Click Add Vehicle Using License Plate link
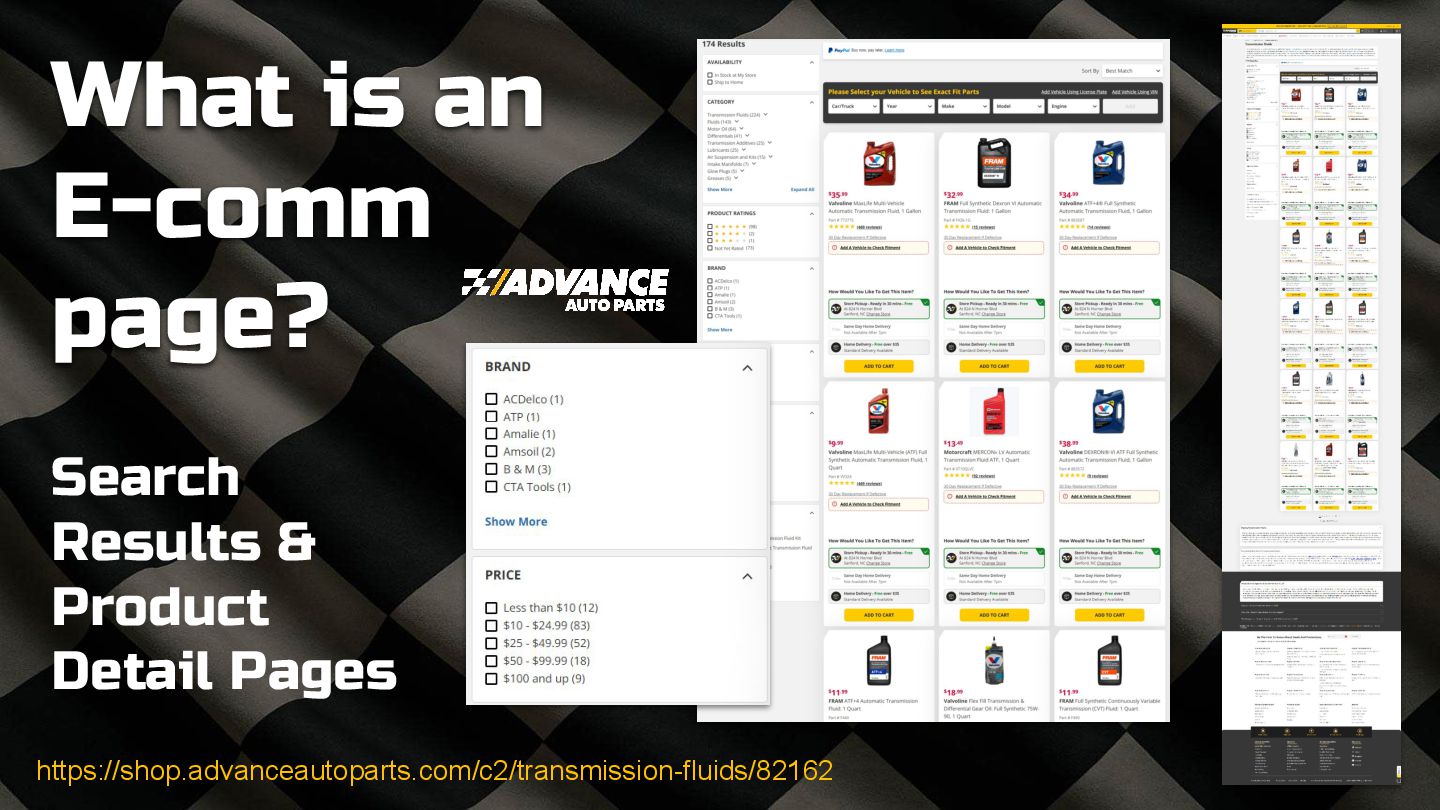The width and height of the screenshot is (1440, 810). click(x=1073, y=92)
